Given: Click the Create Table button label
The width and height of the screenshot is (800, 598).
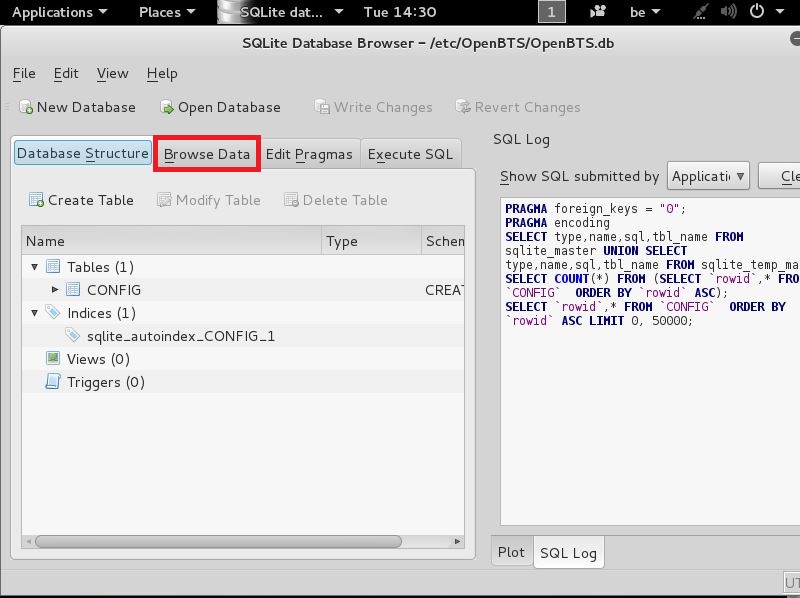Looking at the screenshot, I should pos(91,200).
